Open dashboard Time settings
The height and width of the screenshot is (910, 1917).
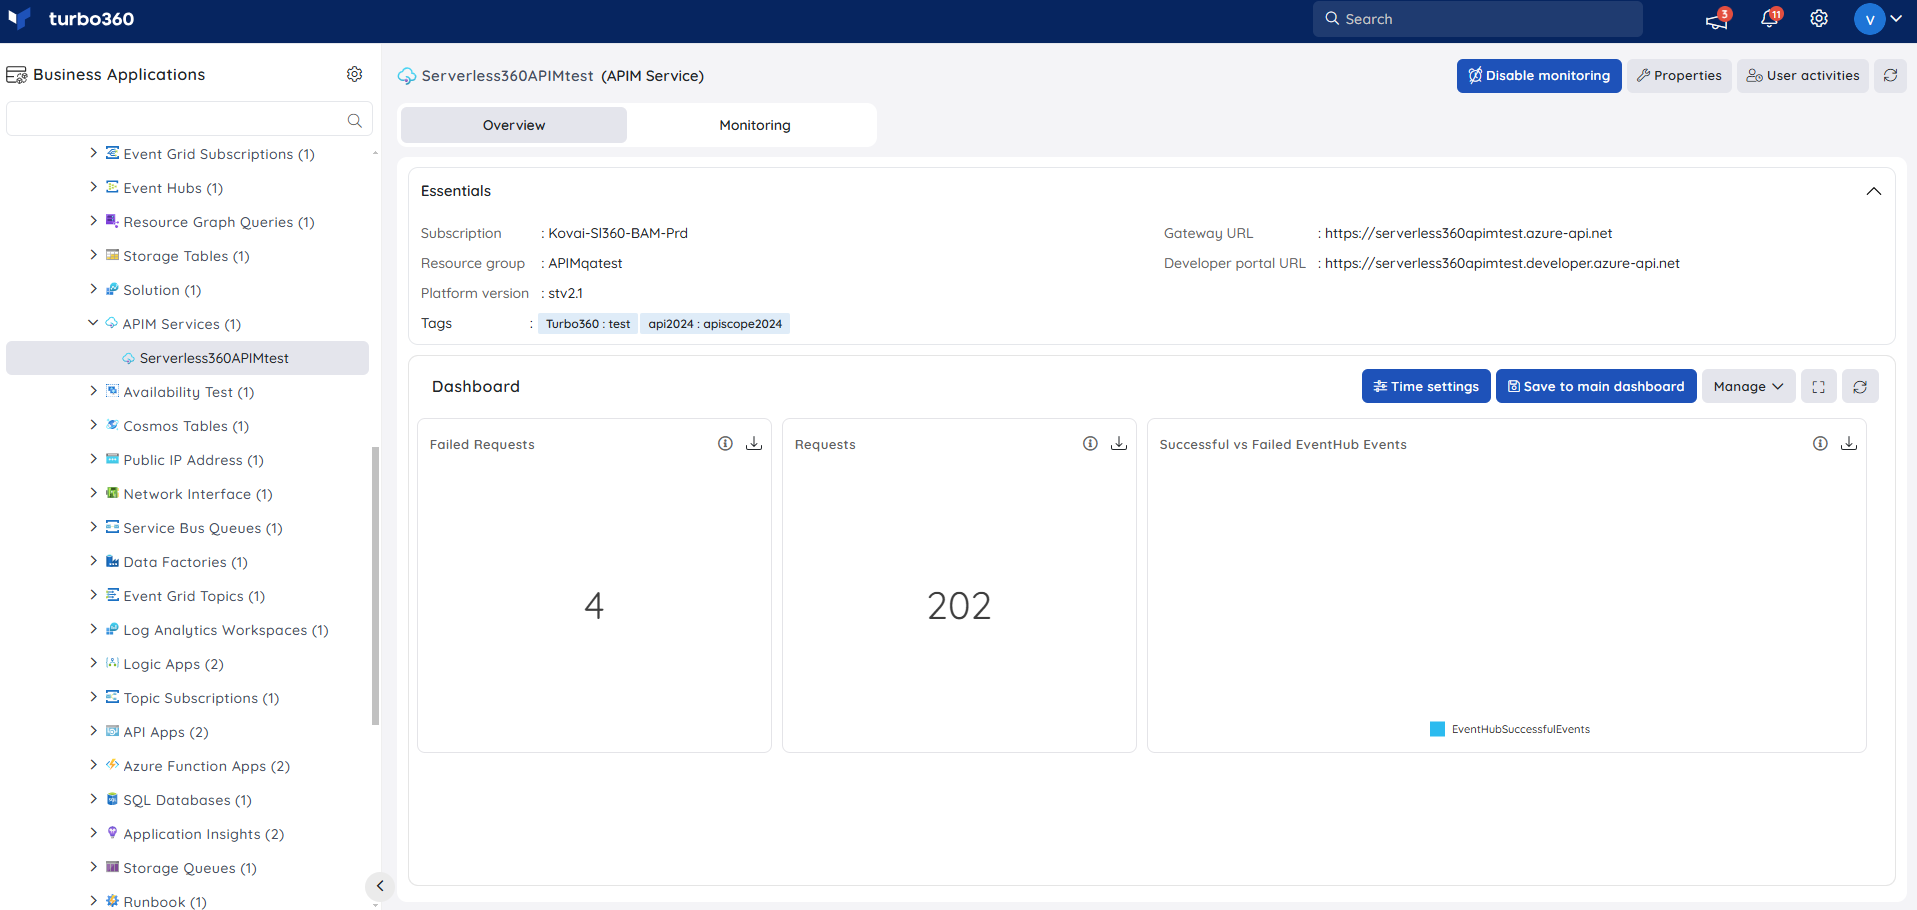point(1426,386)
